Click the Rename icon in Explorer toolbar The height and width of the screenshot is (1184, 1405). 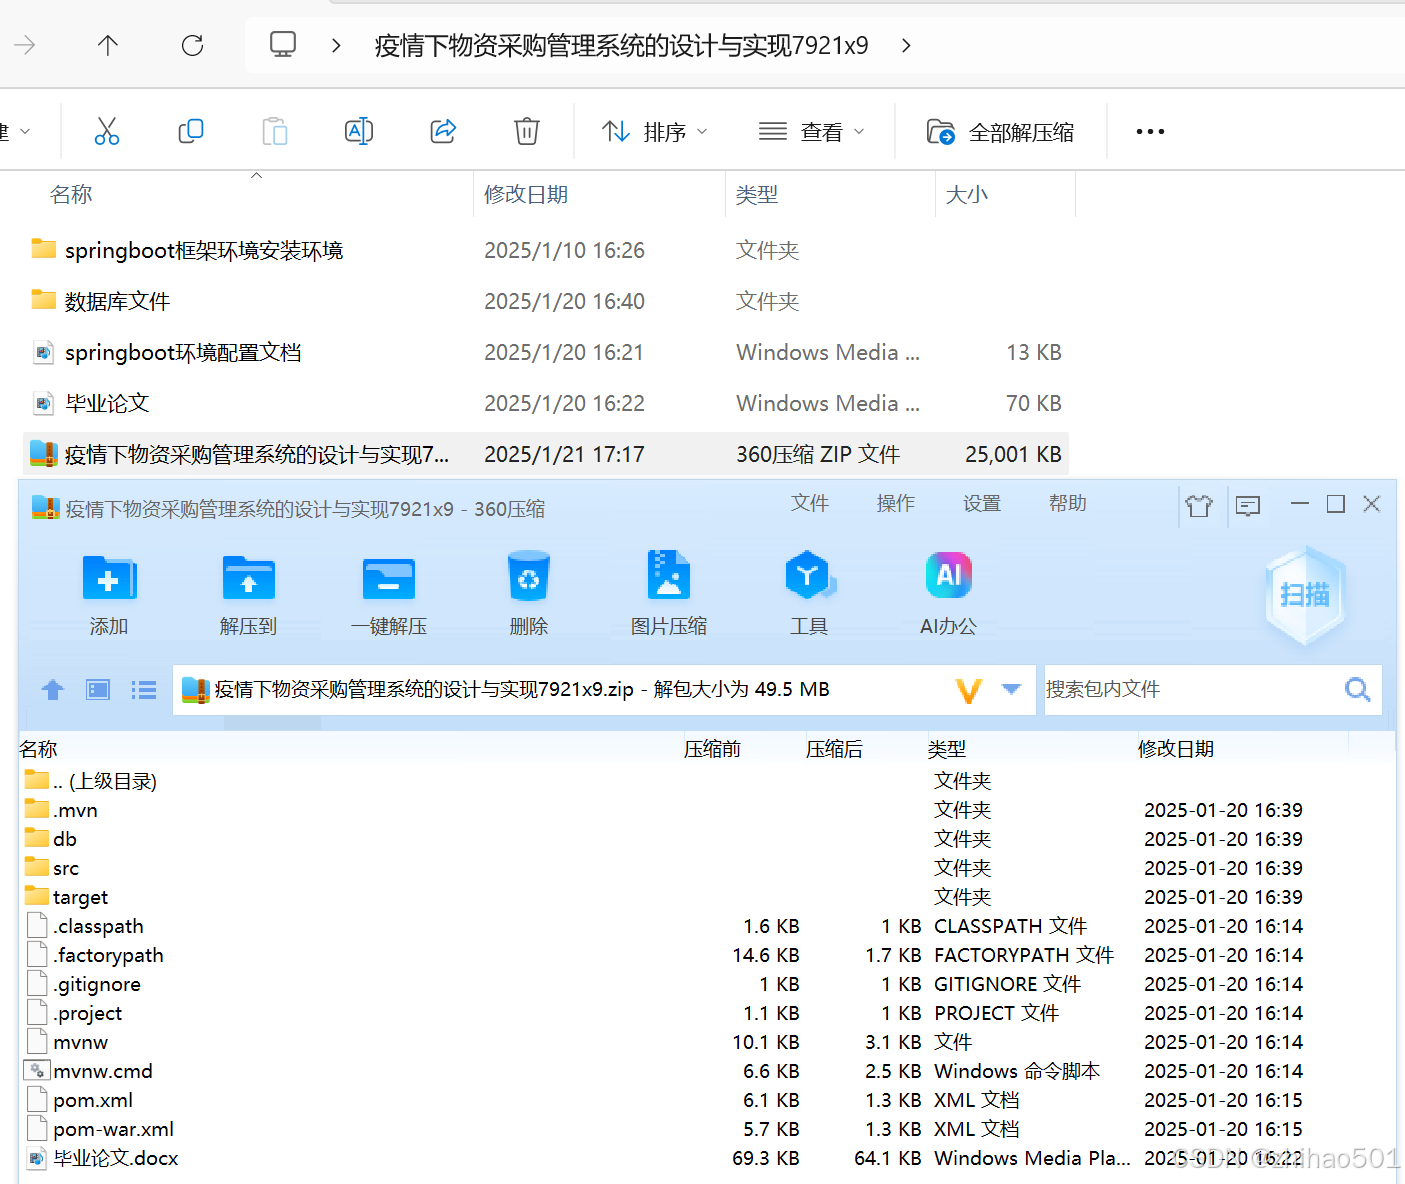(359, 131)
